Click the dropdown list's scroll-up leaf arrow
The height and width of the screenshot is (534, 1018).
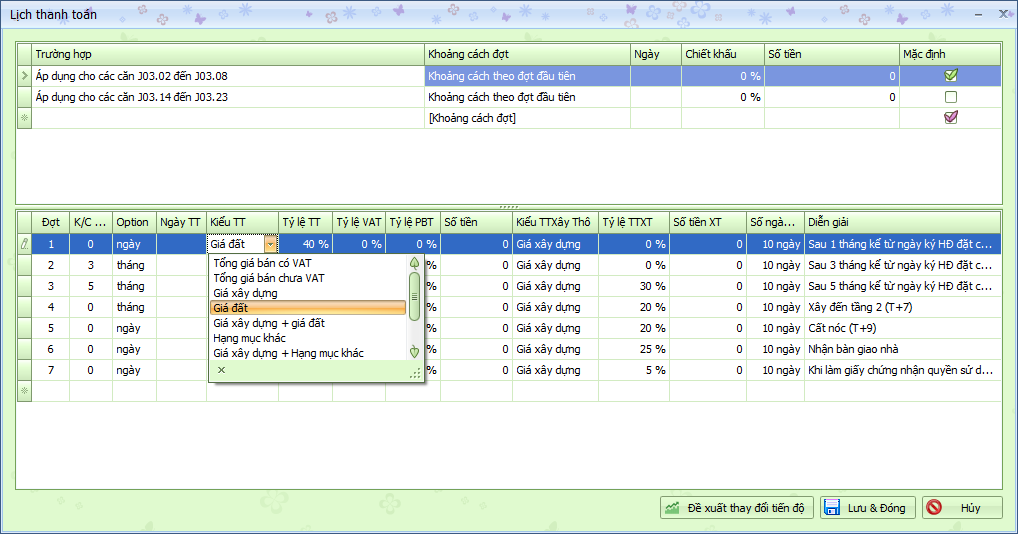tap(415, 263)
